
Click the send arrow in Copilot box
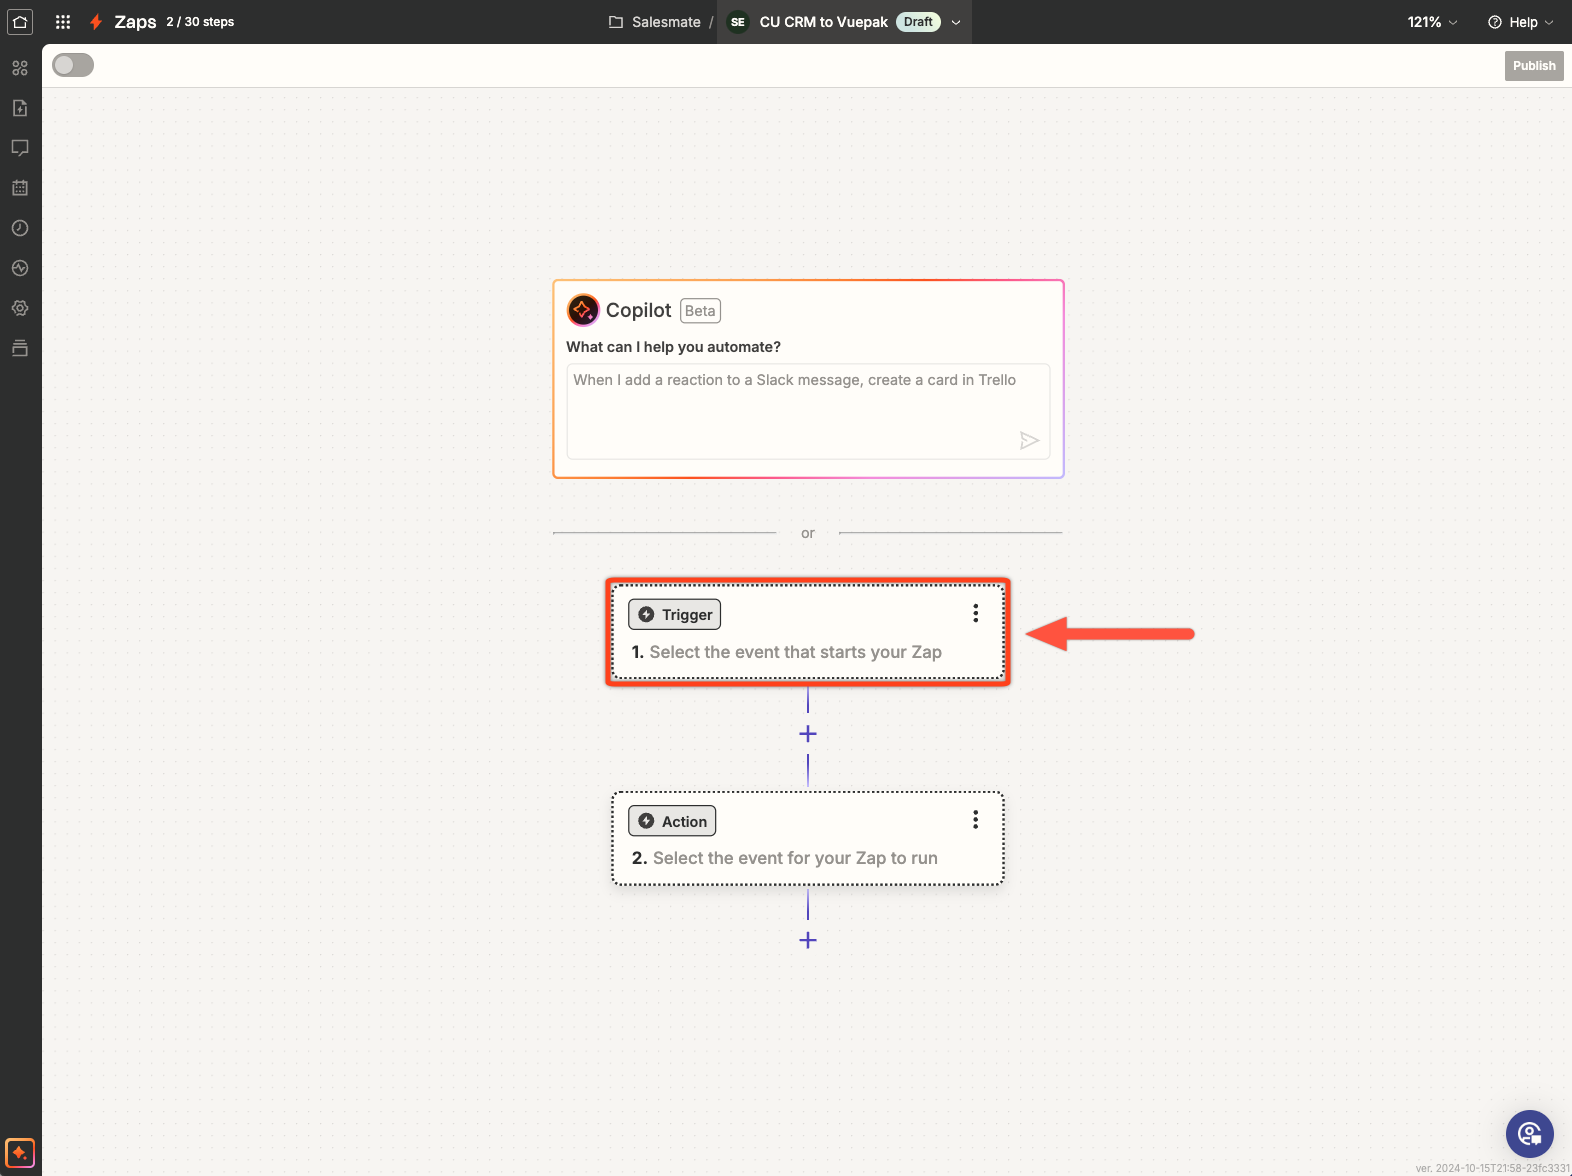pyautogui.click(x=1028, y=440)
